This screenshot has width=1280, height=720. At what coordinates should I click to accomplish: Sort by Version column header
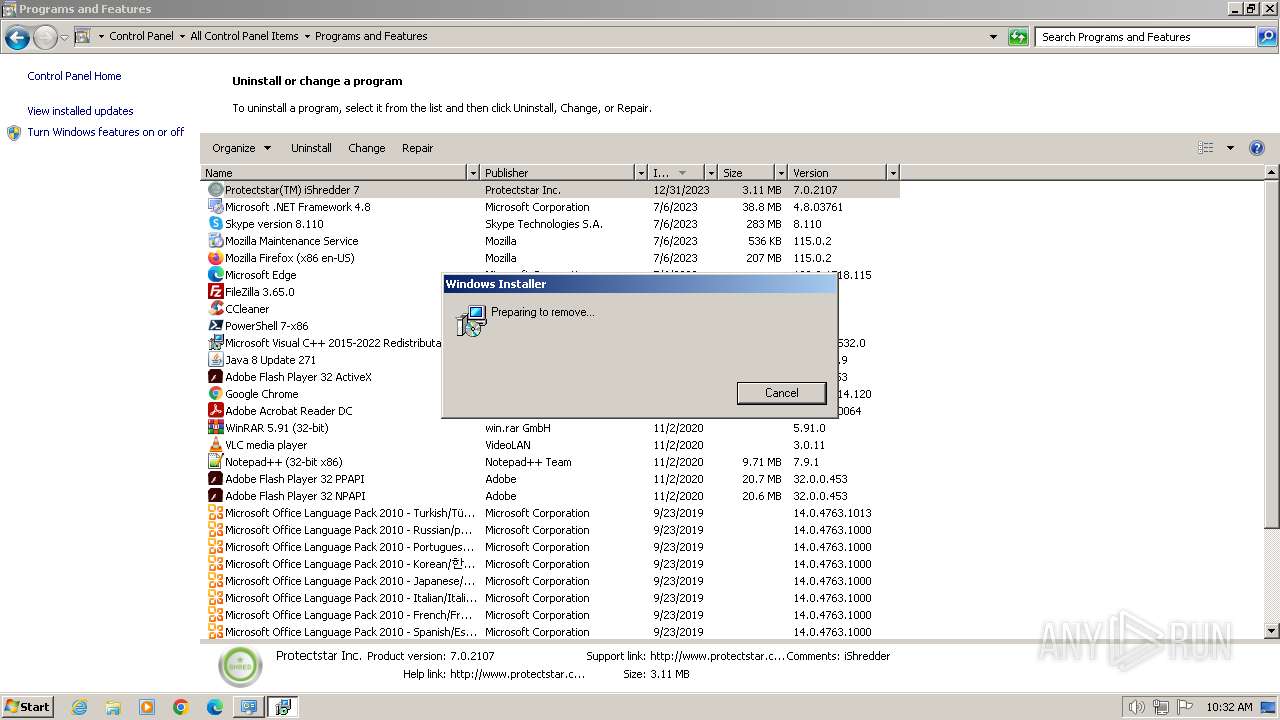pyautogui.click(x=838, y=173)
